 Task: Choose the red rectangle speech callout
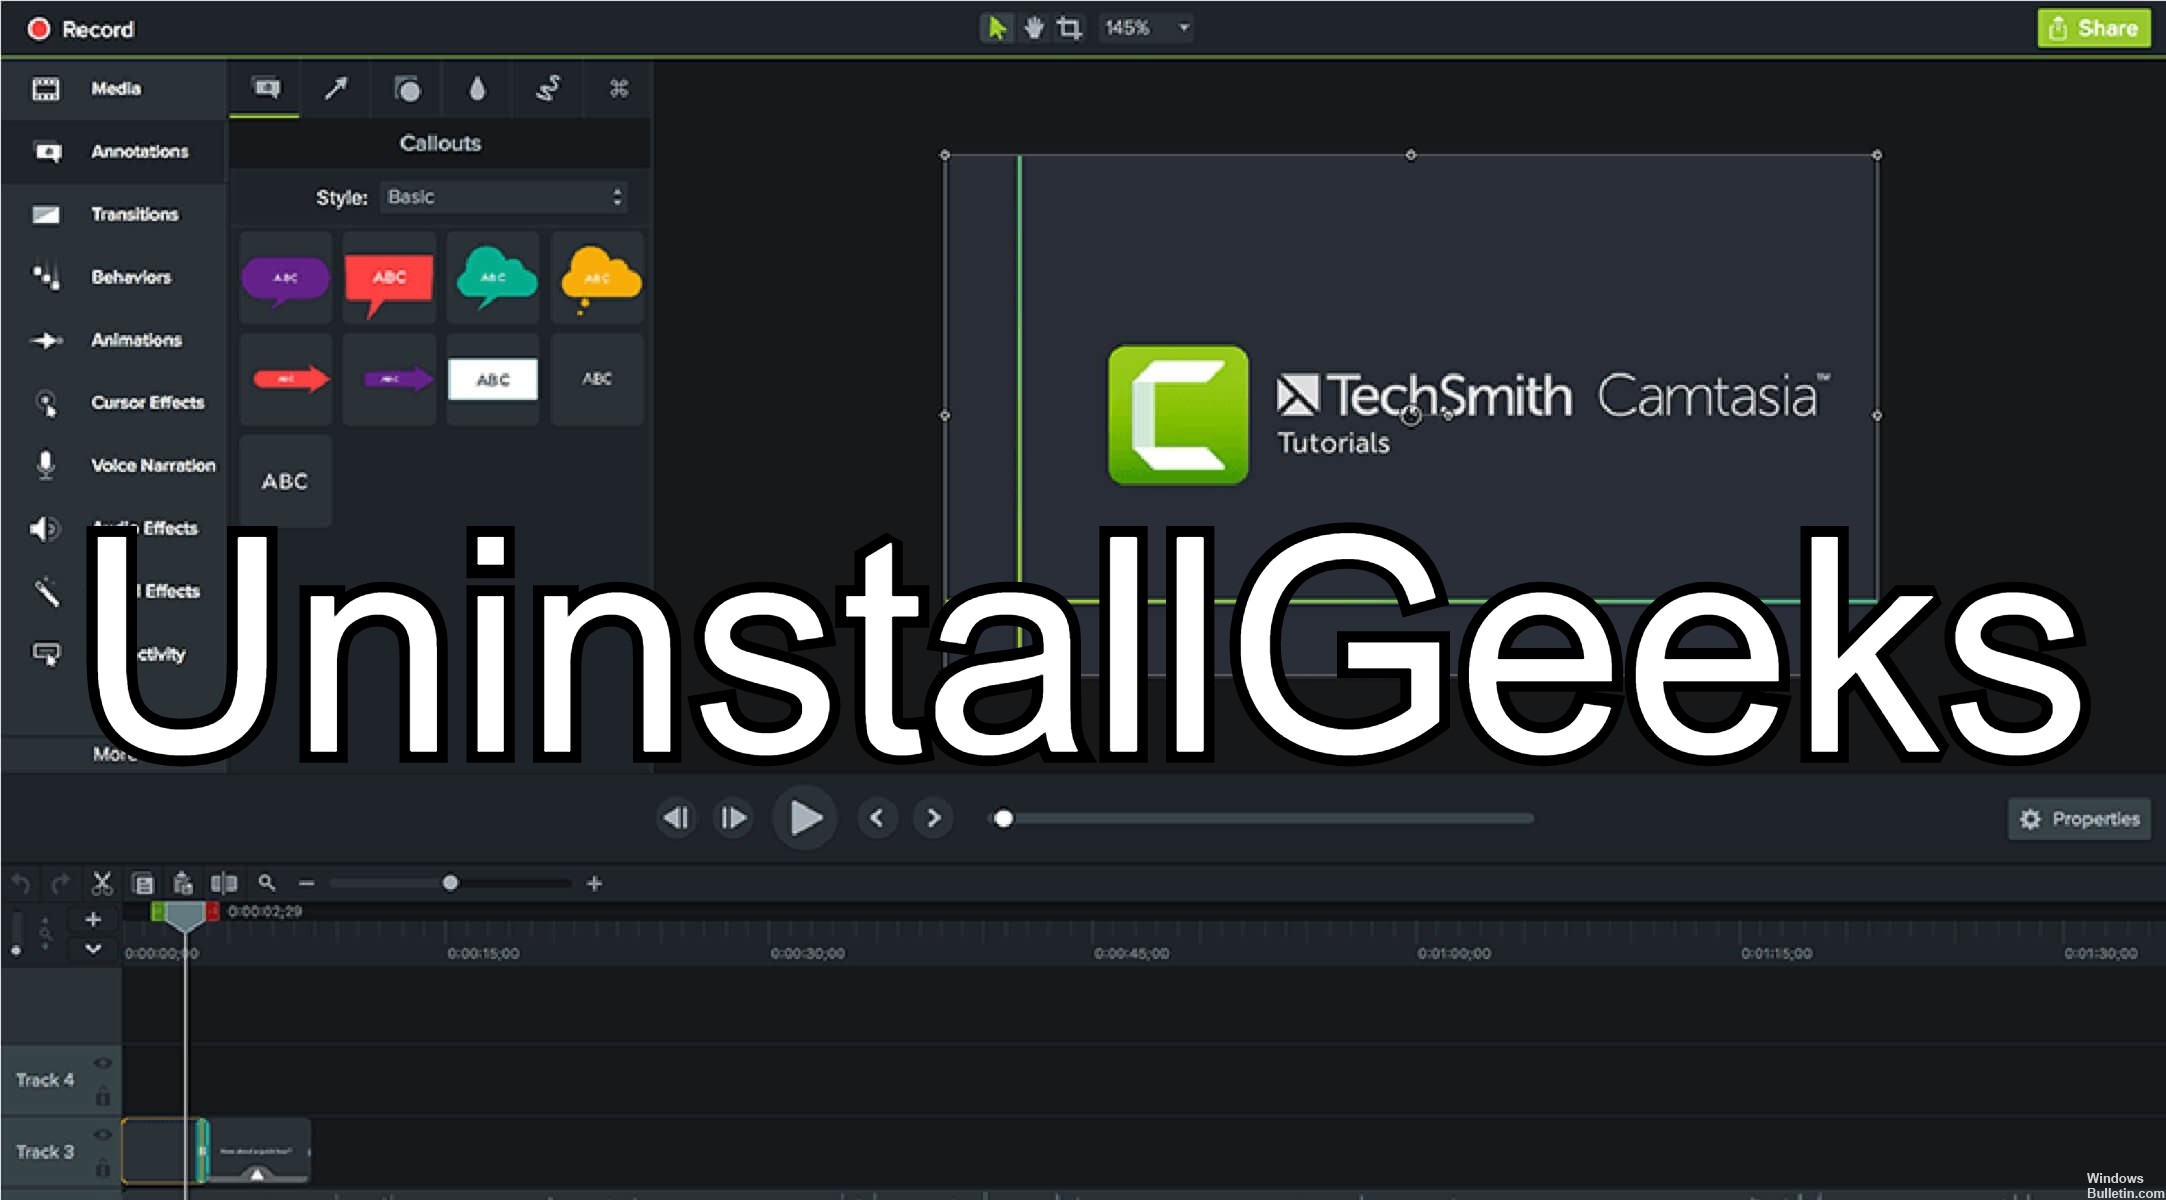(x=389, y=278)
